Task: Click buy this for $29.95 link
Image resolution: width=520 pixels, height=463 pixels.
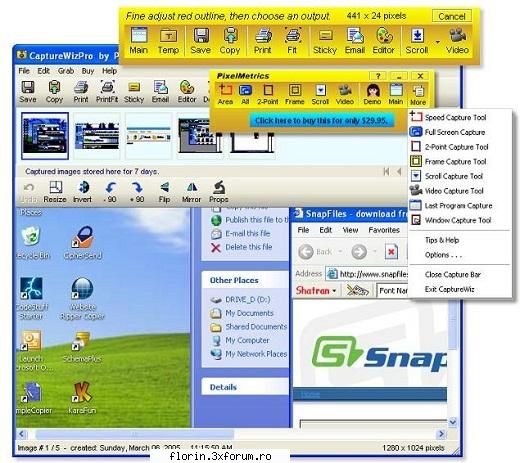Action: point(322,120)
